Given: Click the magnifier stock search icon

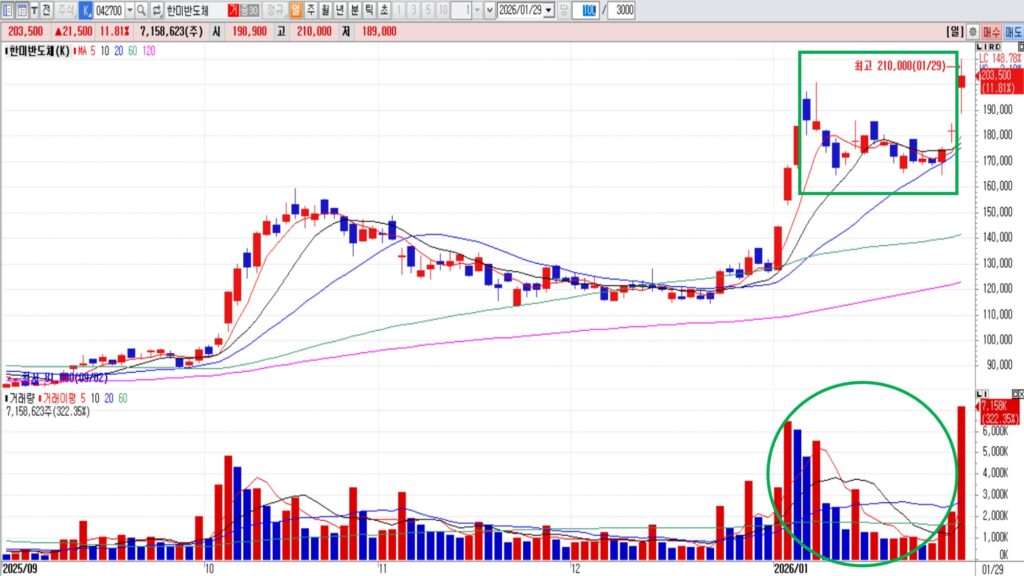Looking at the screenshot, I should point(141,10).
